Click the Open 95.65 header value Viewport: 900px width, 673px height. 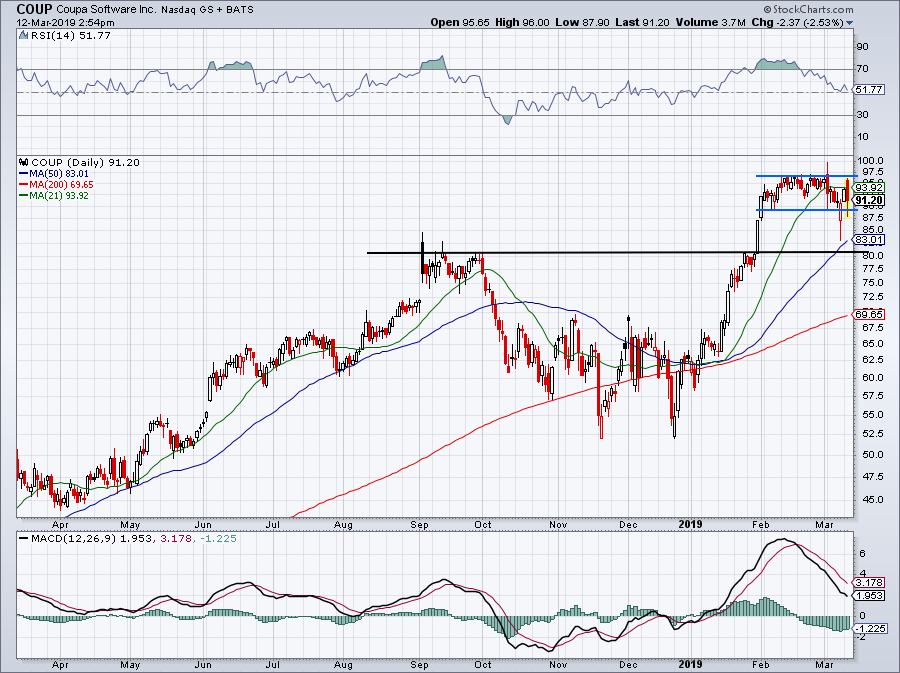(x=460, y=22)
